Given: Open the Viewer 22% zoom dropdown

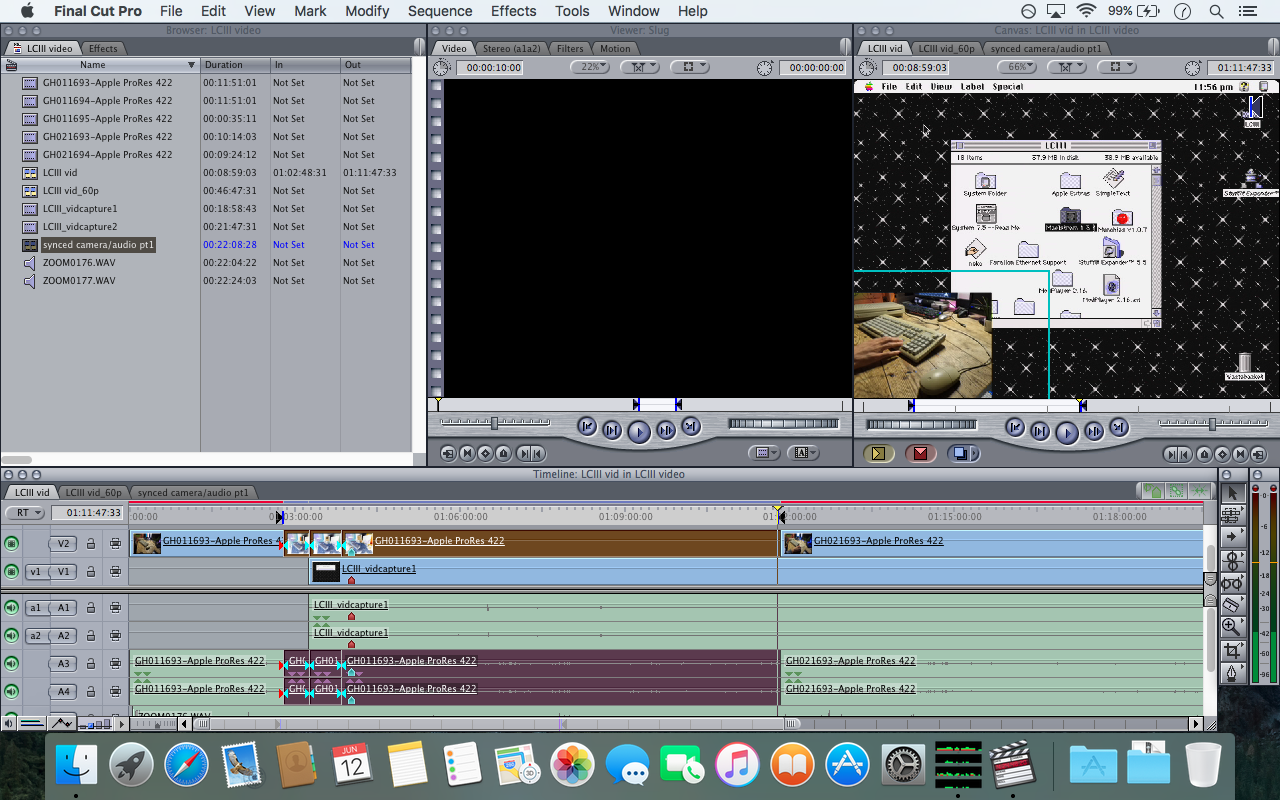Looking at the screenshot, I should 590,67.
